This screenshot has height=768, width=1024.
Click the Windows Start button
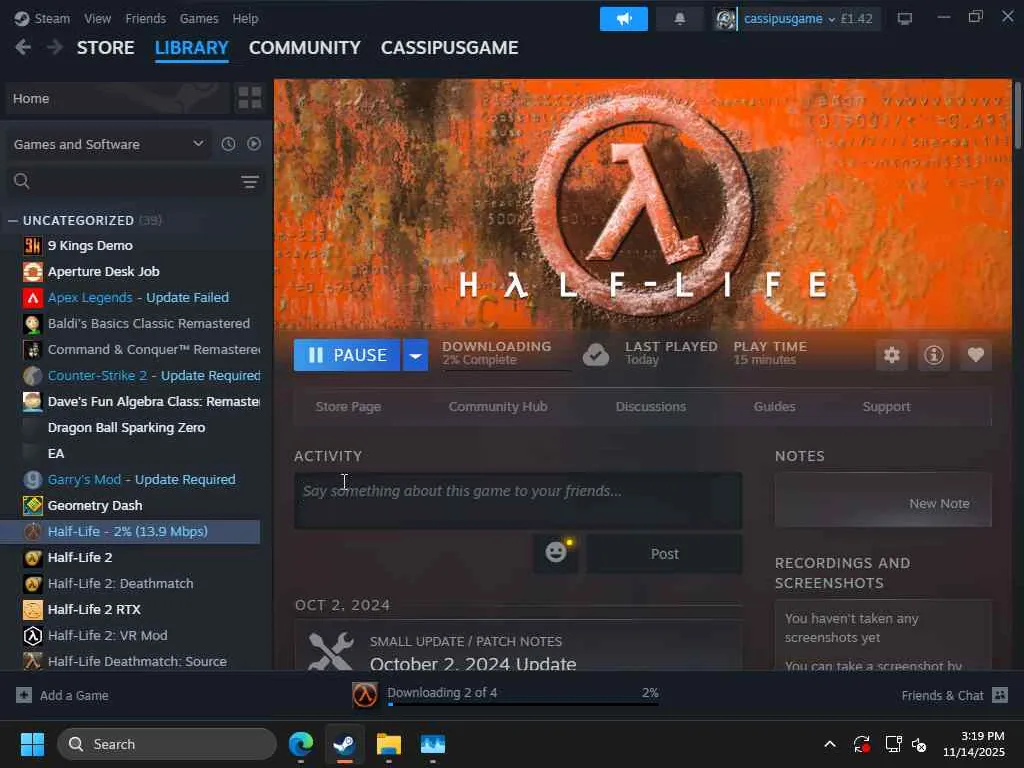coord(32,744)
